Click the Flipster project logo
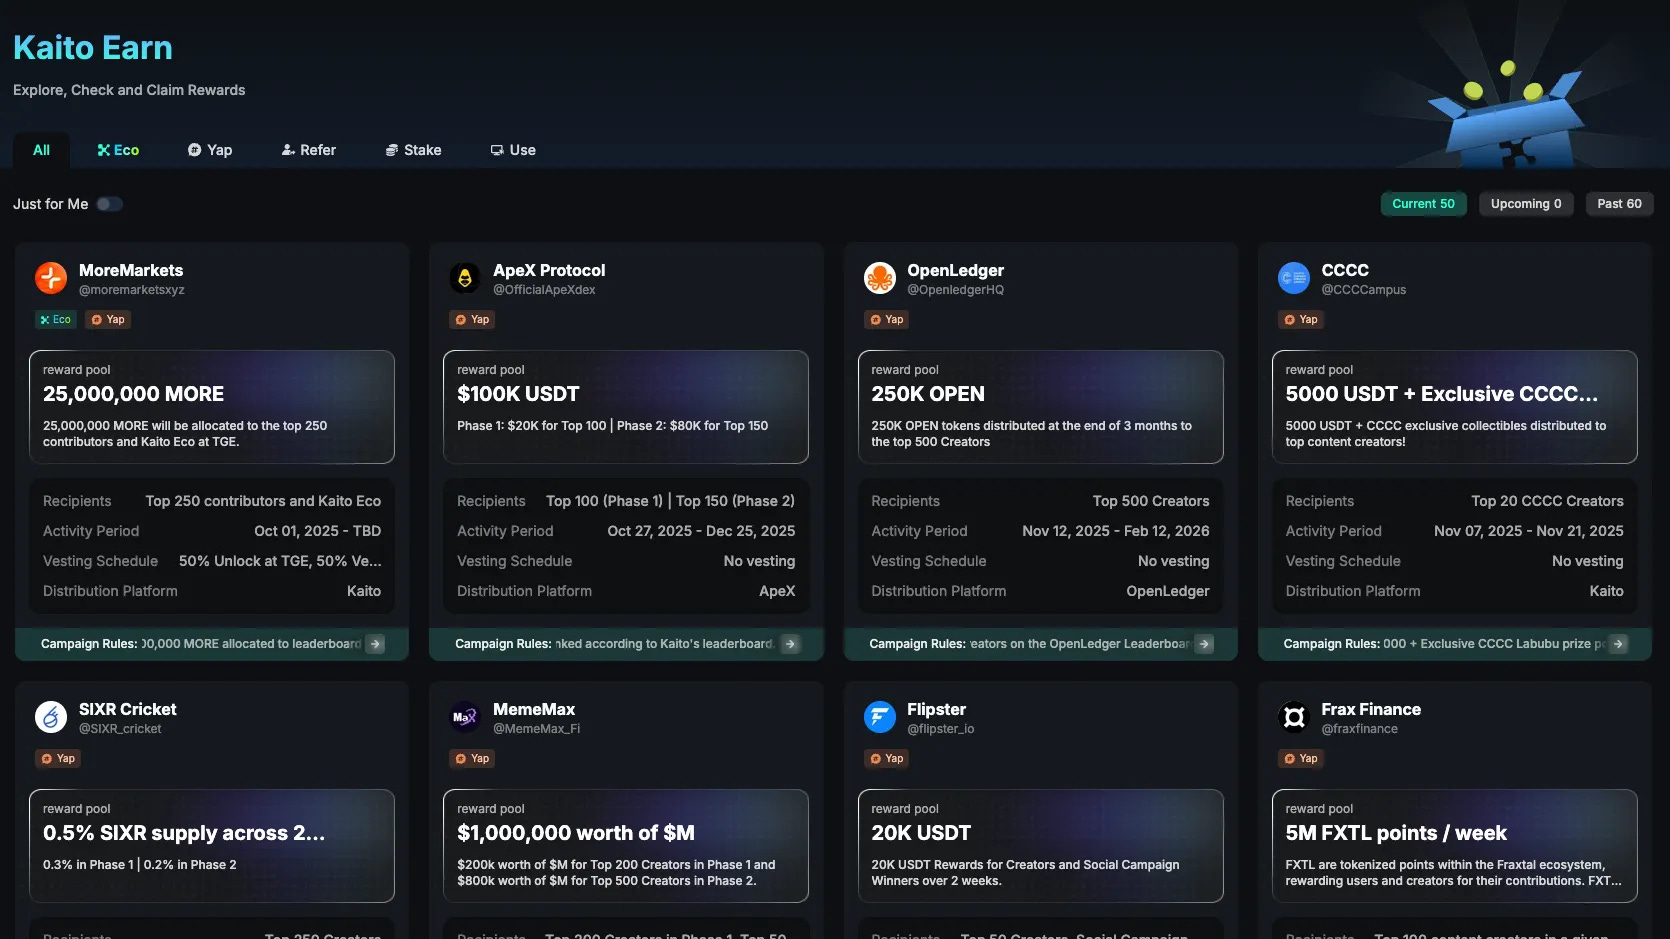This screenshot has height=939, width=1670. [x=880, y=717]
